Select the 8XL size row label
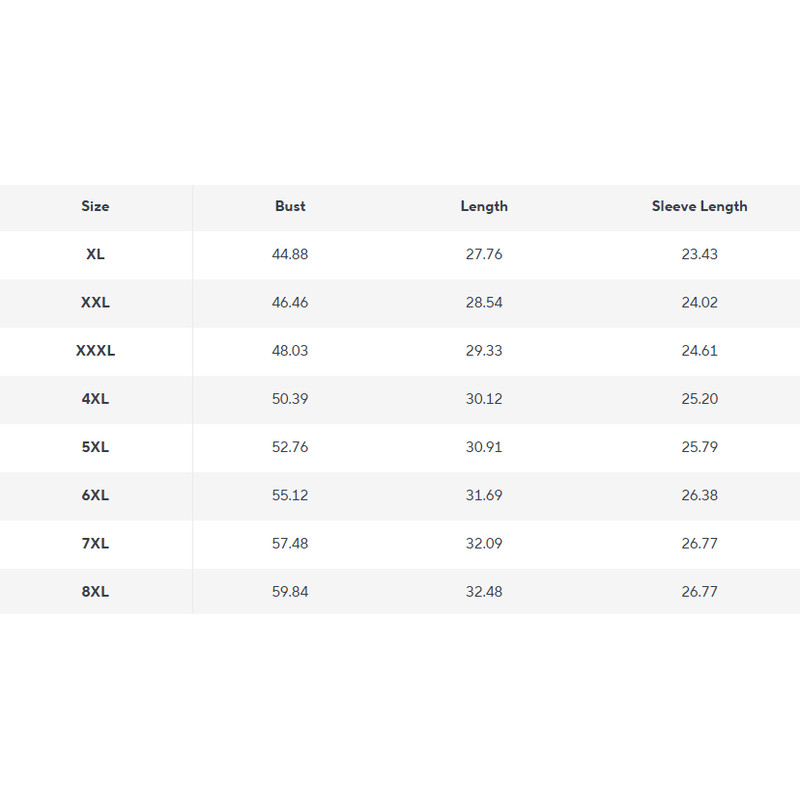Screen dimensions: 800x800 tap(95, 591)
